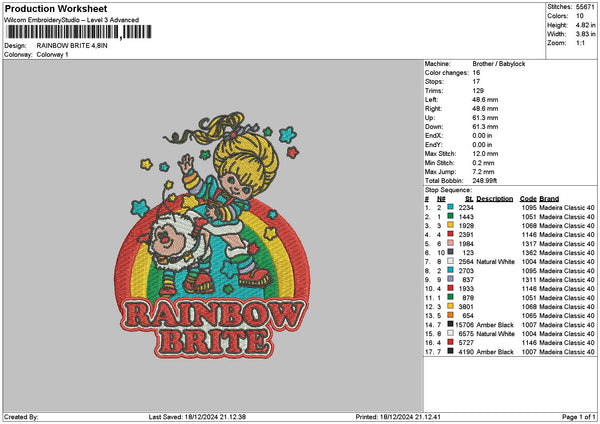Click the red swatch in stop 16 (5727 stitches)
The width and height of the screenshot is (600, 424).
coord(450,342)
